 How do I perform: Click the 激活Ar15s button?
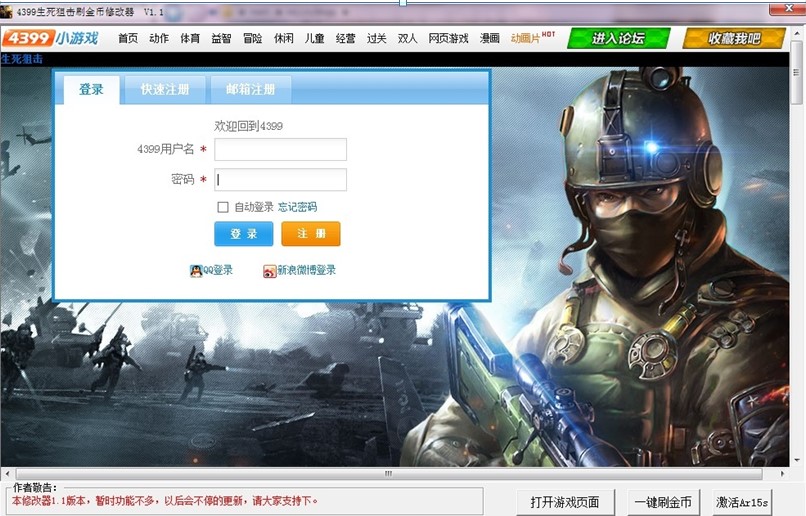pyautogui.click(x=742, y=502)
